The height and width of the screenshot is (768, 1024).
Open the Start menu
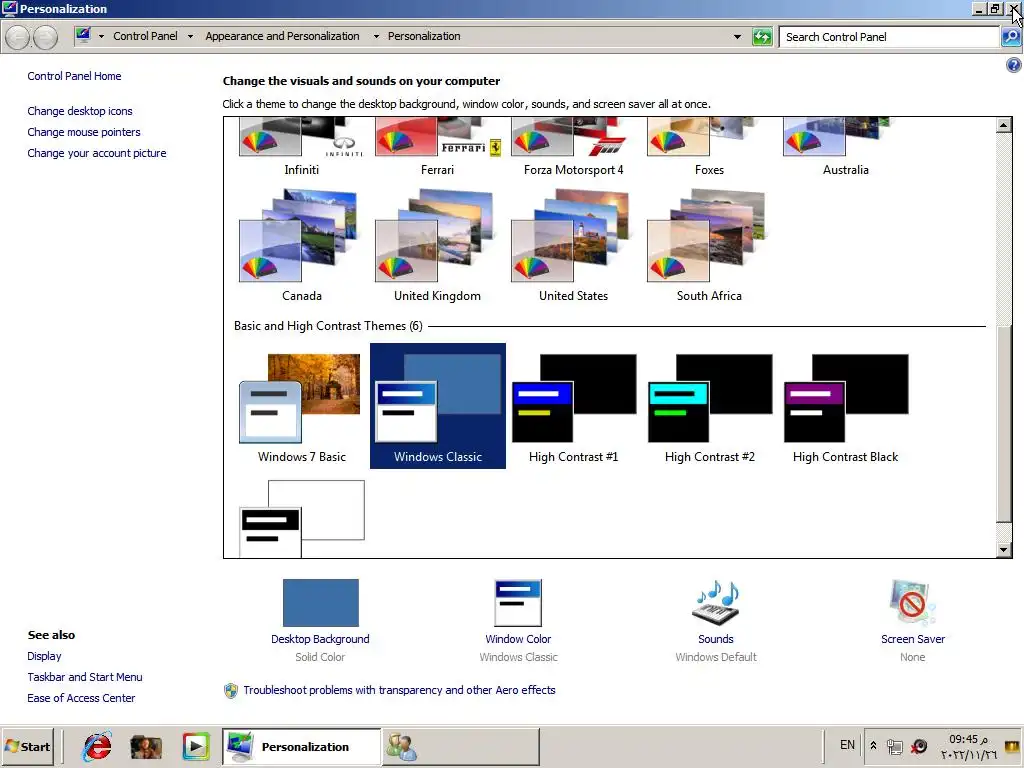27,746
